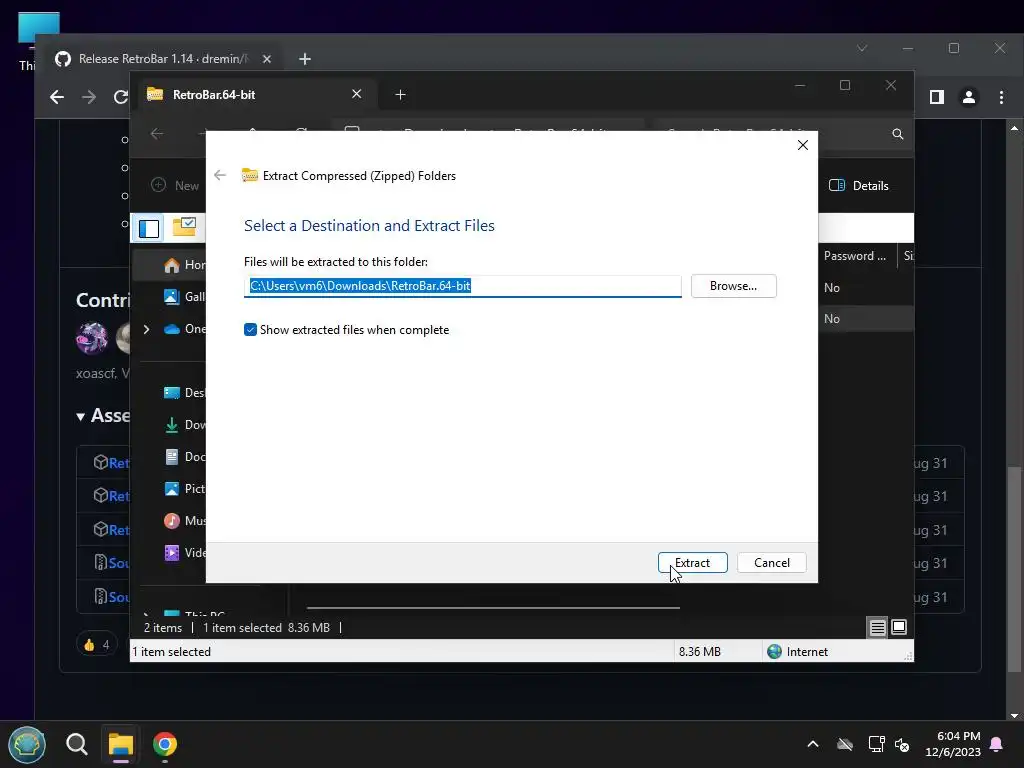This screenshot has height=768, width=1024.
Task: Switch Explorer to large thumbnails view
Action: (x=899, y=627)
